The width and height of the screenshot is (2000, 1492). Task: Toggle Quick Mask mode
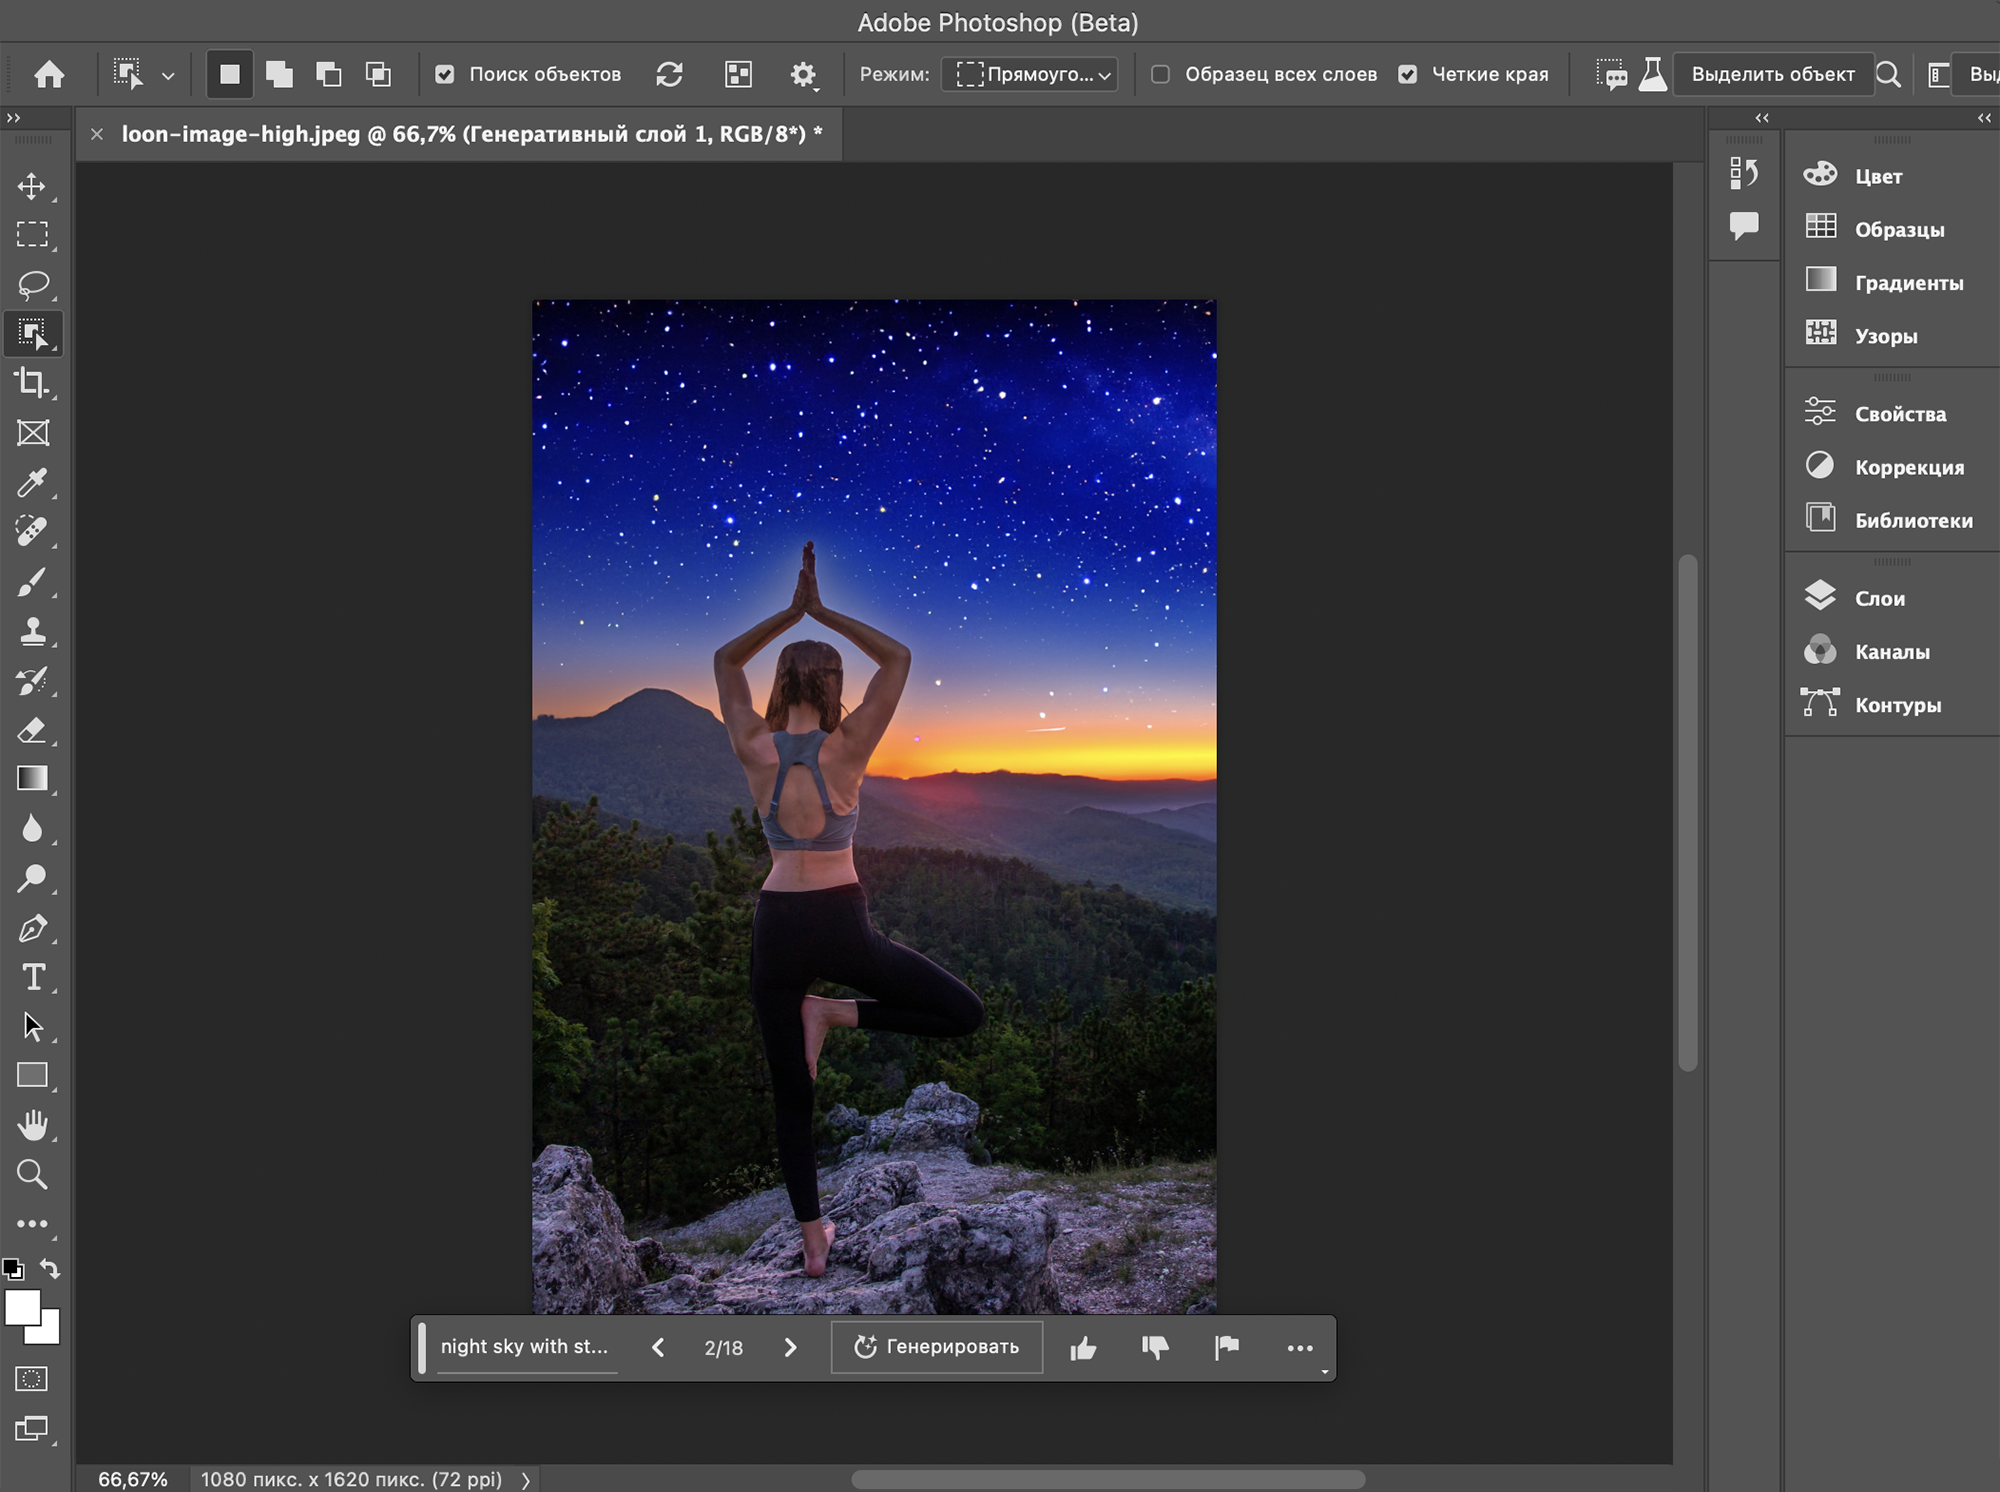click(x=32, y=1379)
